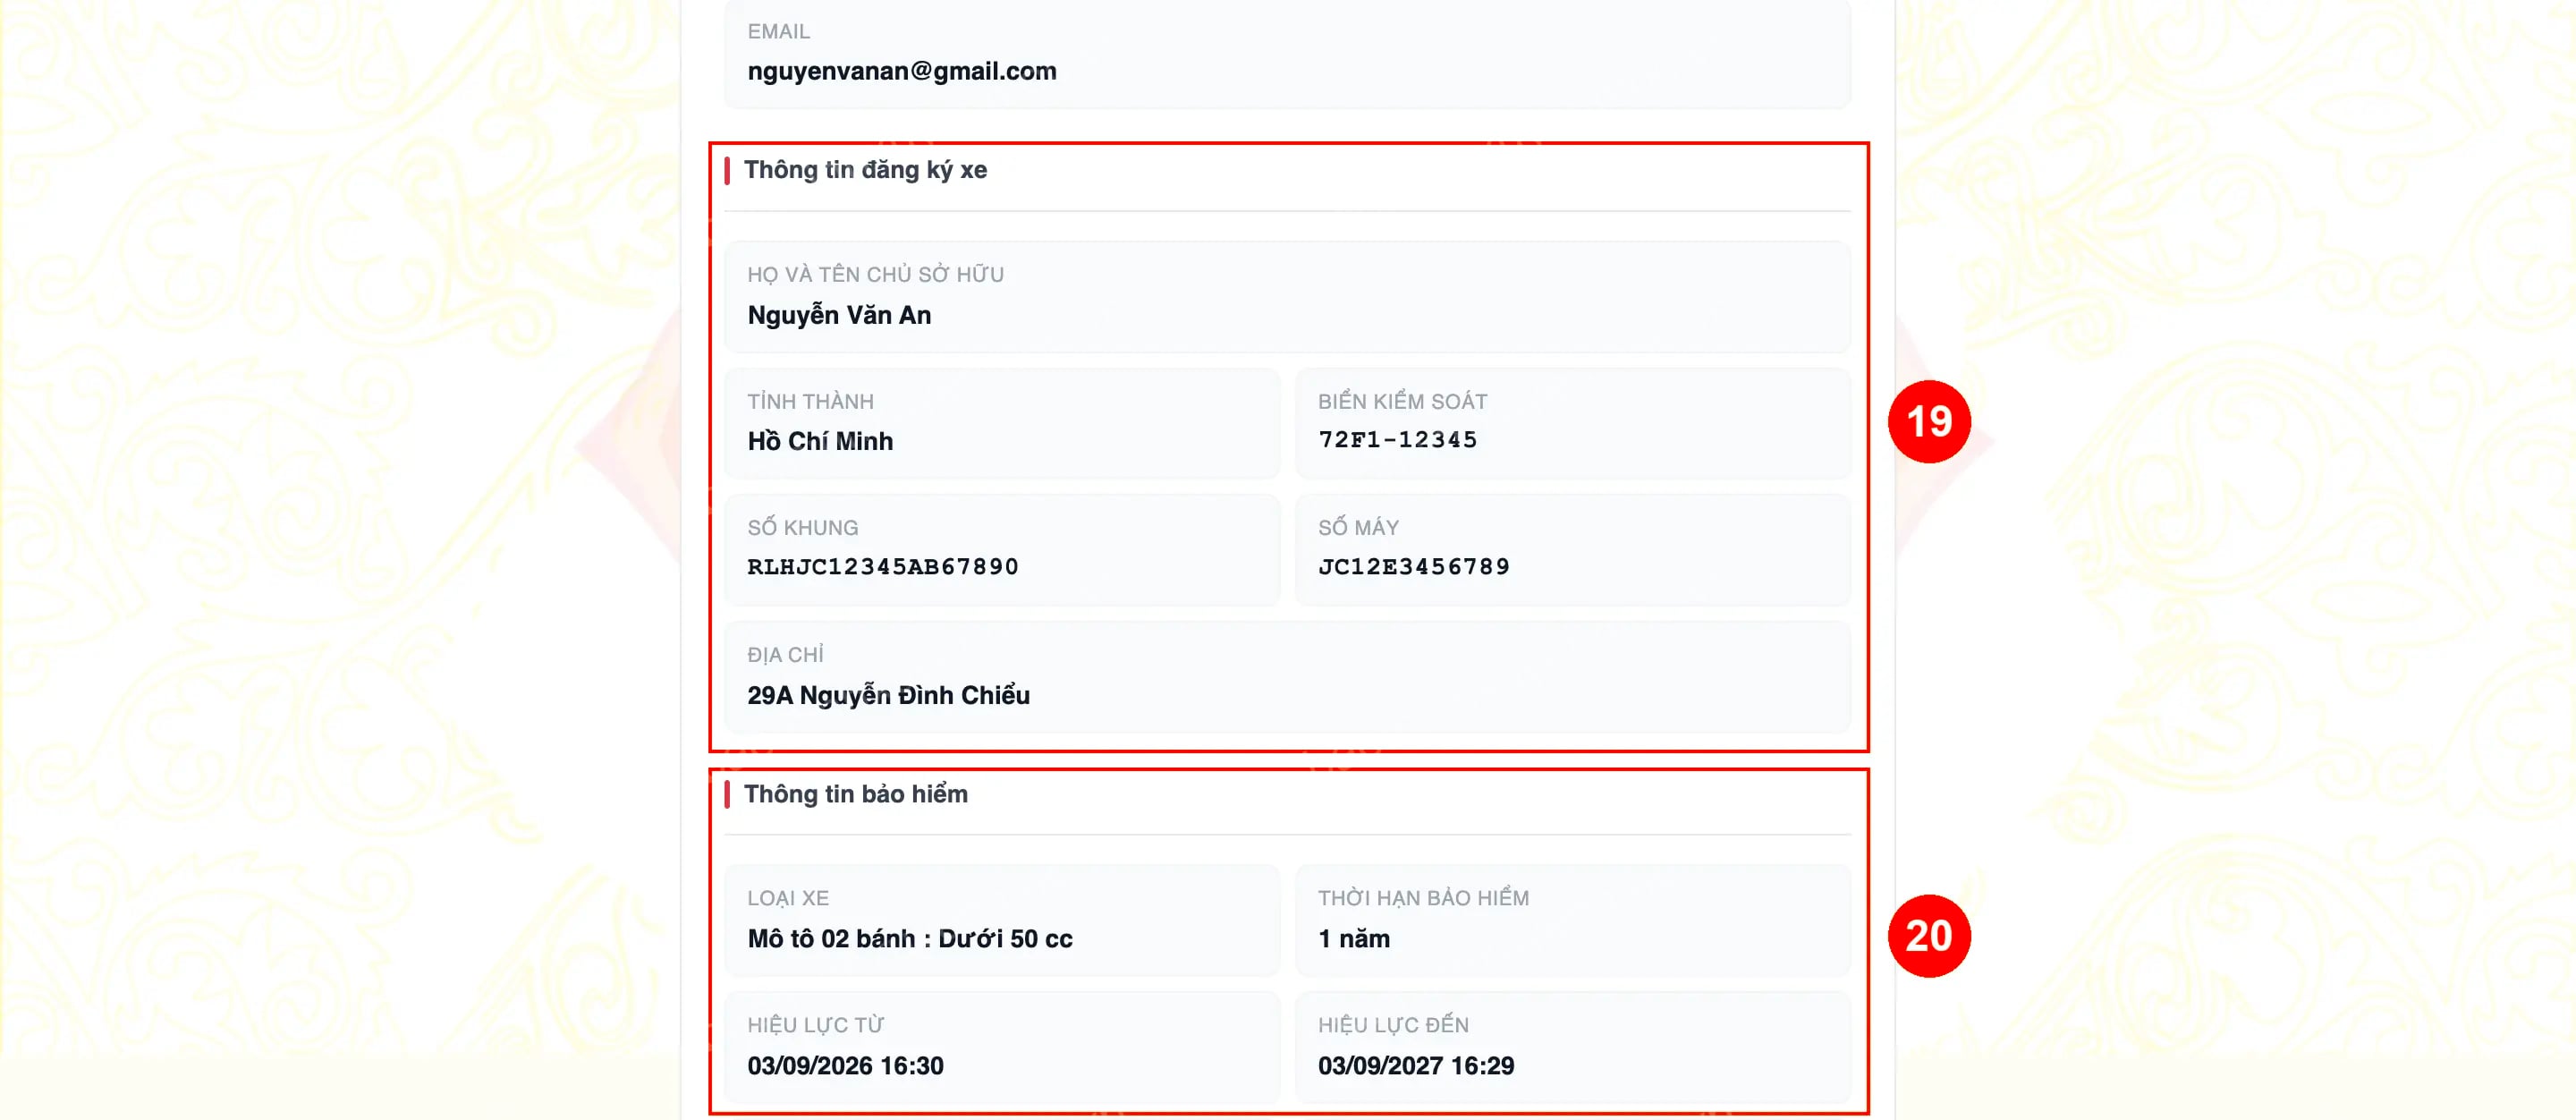Click the 'SỐ MÁY' label

1358,527
